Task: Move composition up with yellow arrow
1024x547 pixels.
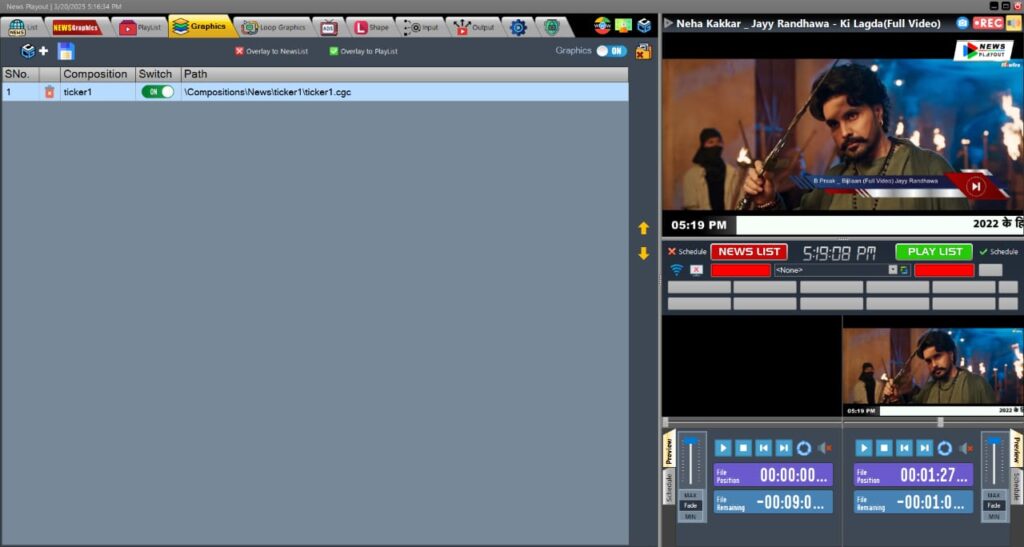Action: pyautogui.click(x=643, y=228)
